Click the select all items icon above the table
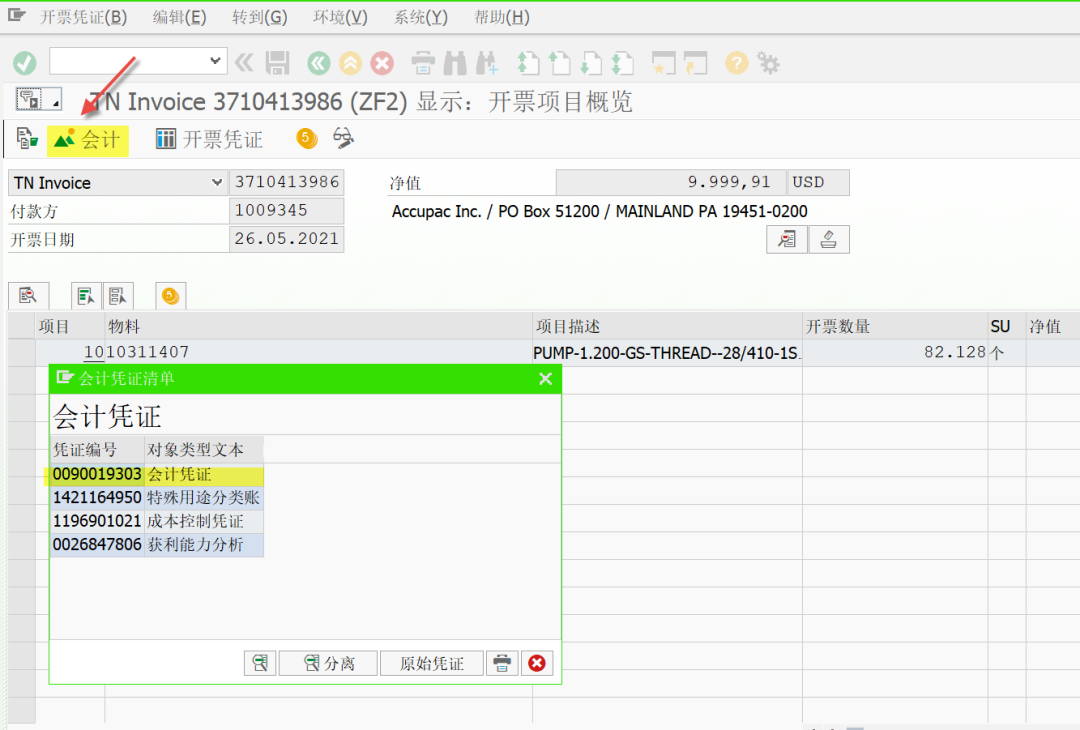The width and height of the screenshot is (1080, 730). 86,296
